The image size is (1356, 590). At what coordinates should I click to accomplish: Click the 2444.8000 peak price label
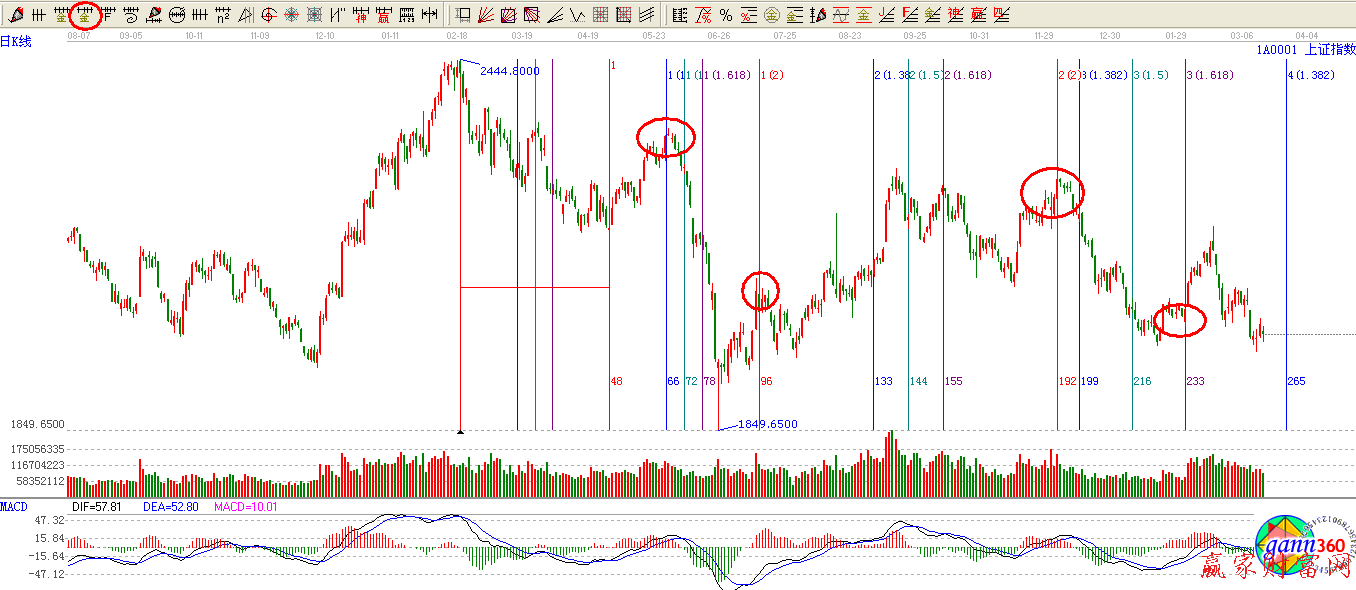510,71
